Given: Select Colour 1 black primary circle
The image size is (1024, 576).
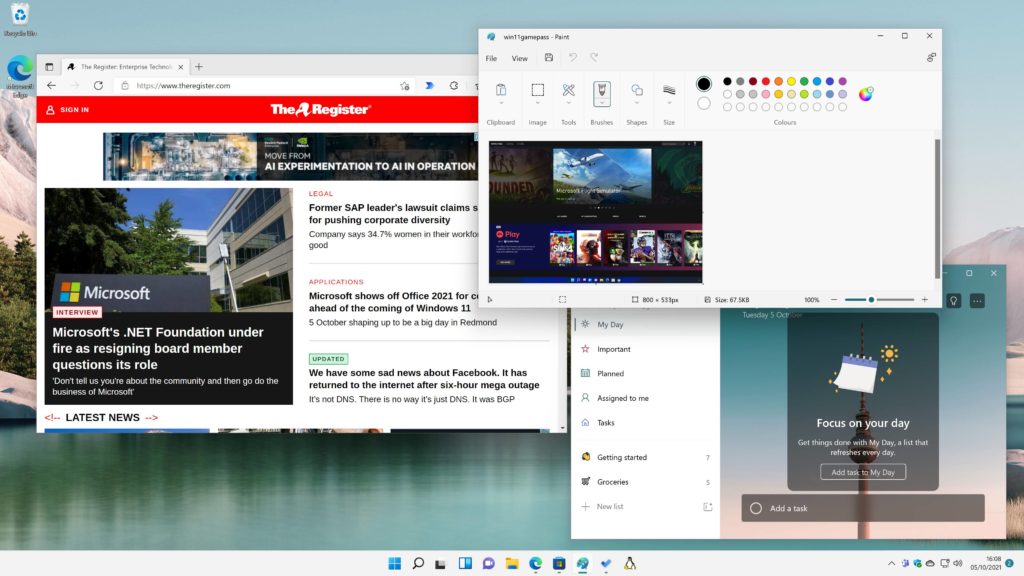Looking at the screenshot, I should pos(703,84).
